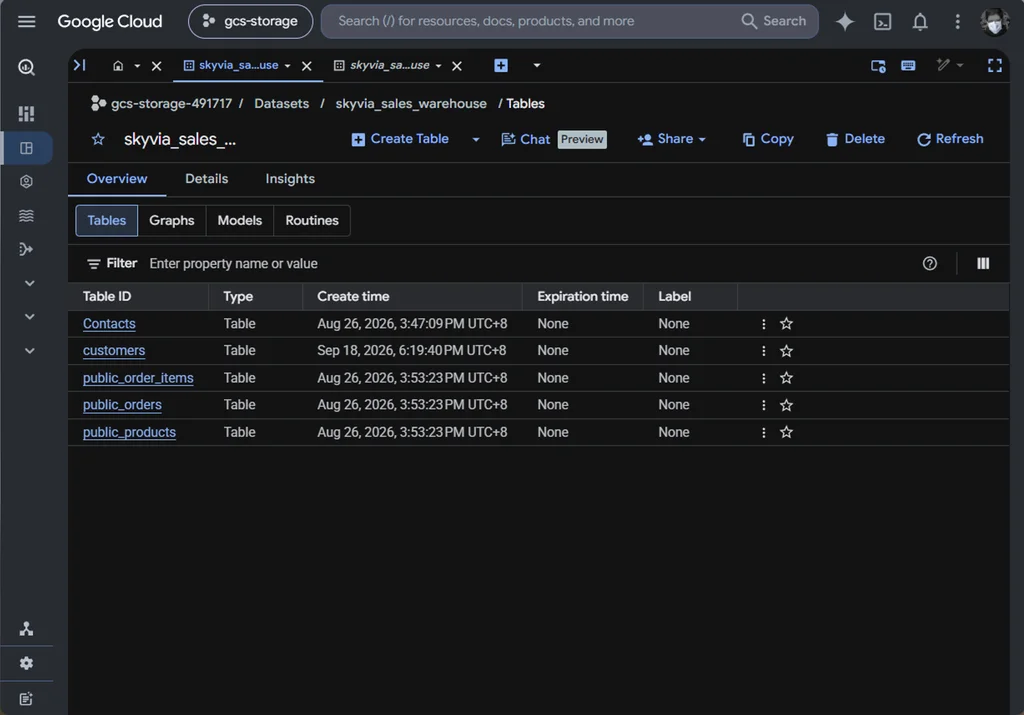Star the public_products table
The width and height of the screenshot is (1024, 715).
point(786,432)
